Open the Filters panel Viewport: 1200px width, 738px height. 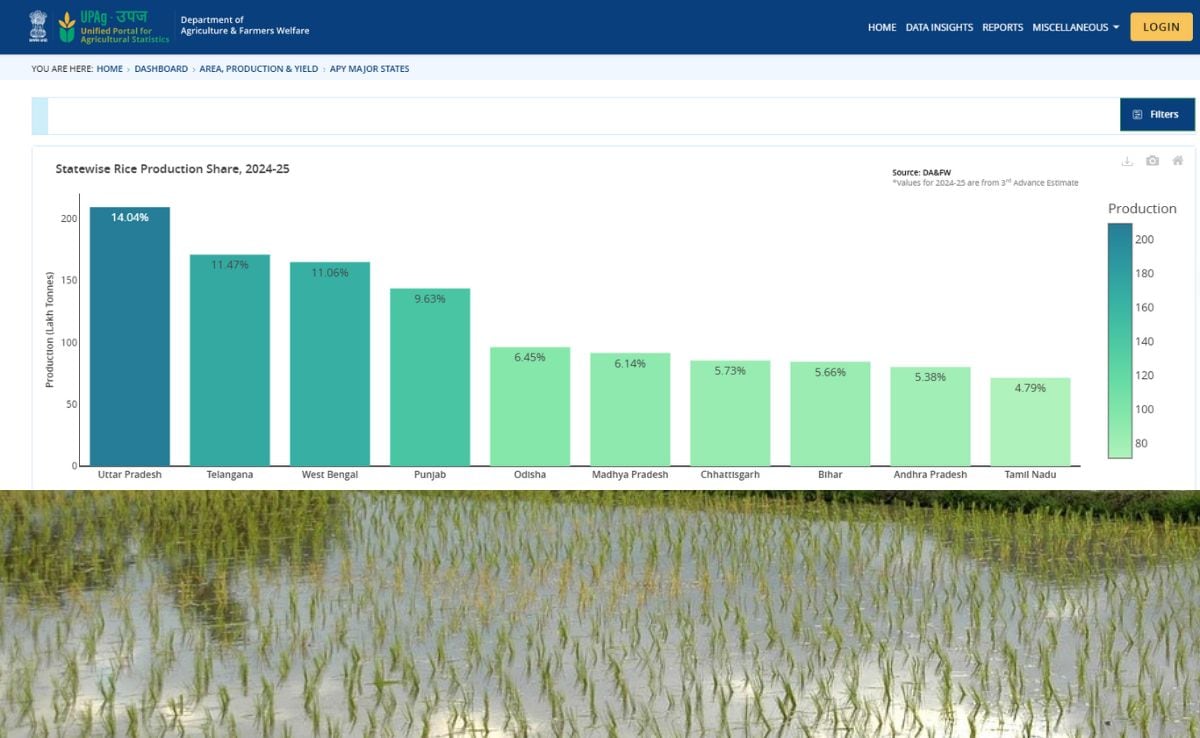click(x=1156, y=115)
